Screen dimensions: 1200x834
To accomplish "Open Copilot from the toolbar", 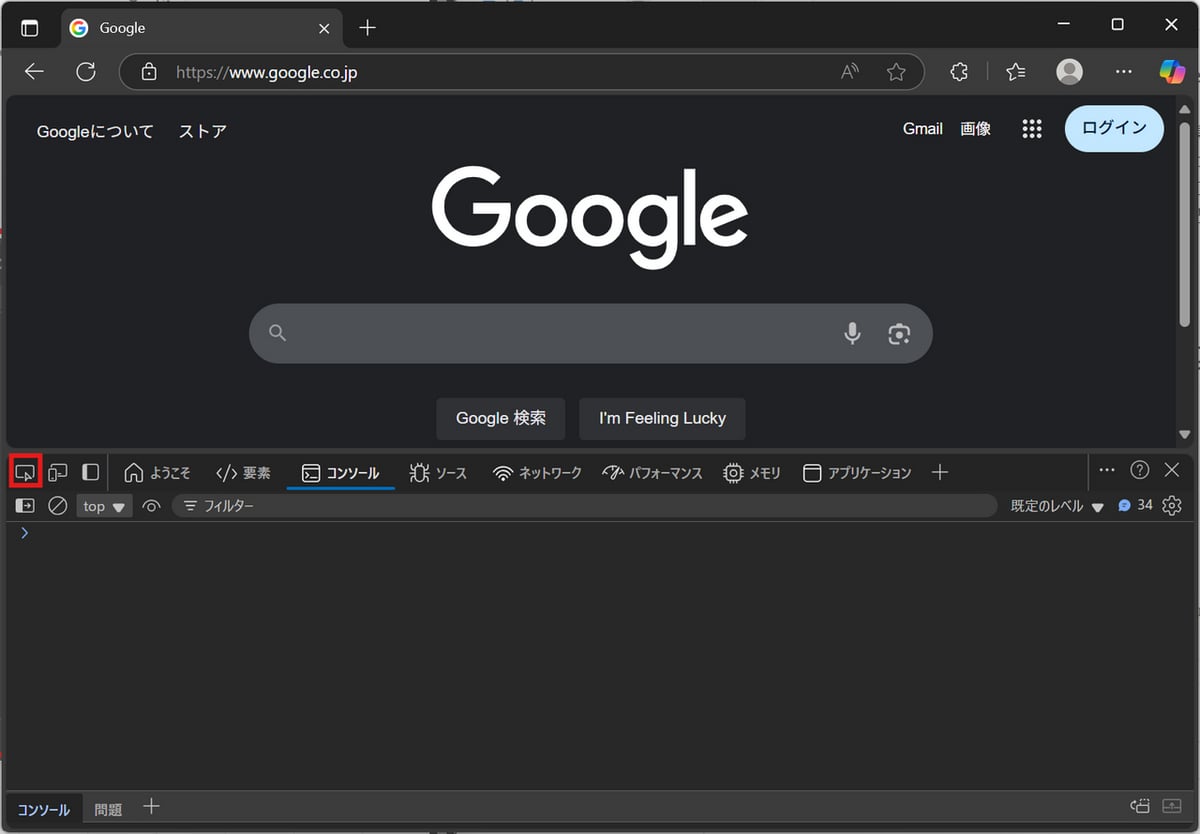I will click(1172, 72).
